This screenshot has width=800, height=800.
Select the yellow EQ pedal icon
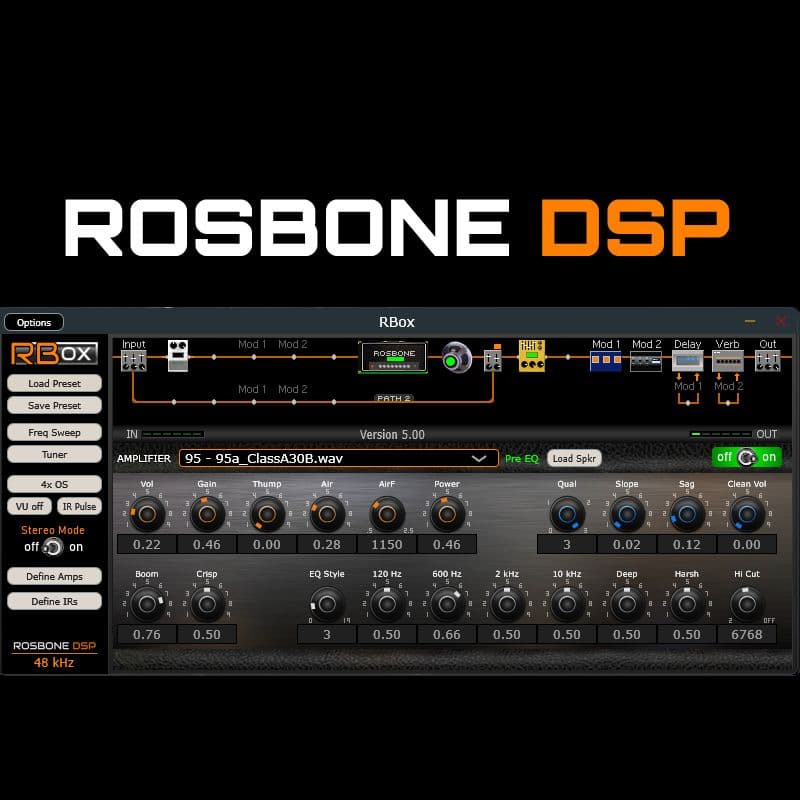click(x=532, y=356)
